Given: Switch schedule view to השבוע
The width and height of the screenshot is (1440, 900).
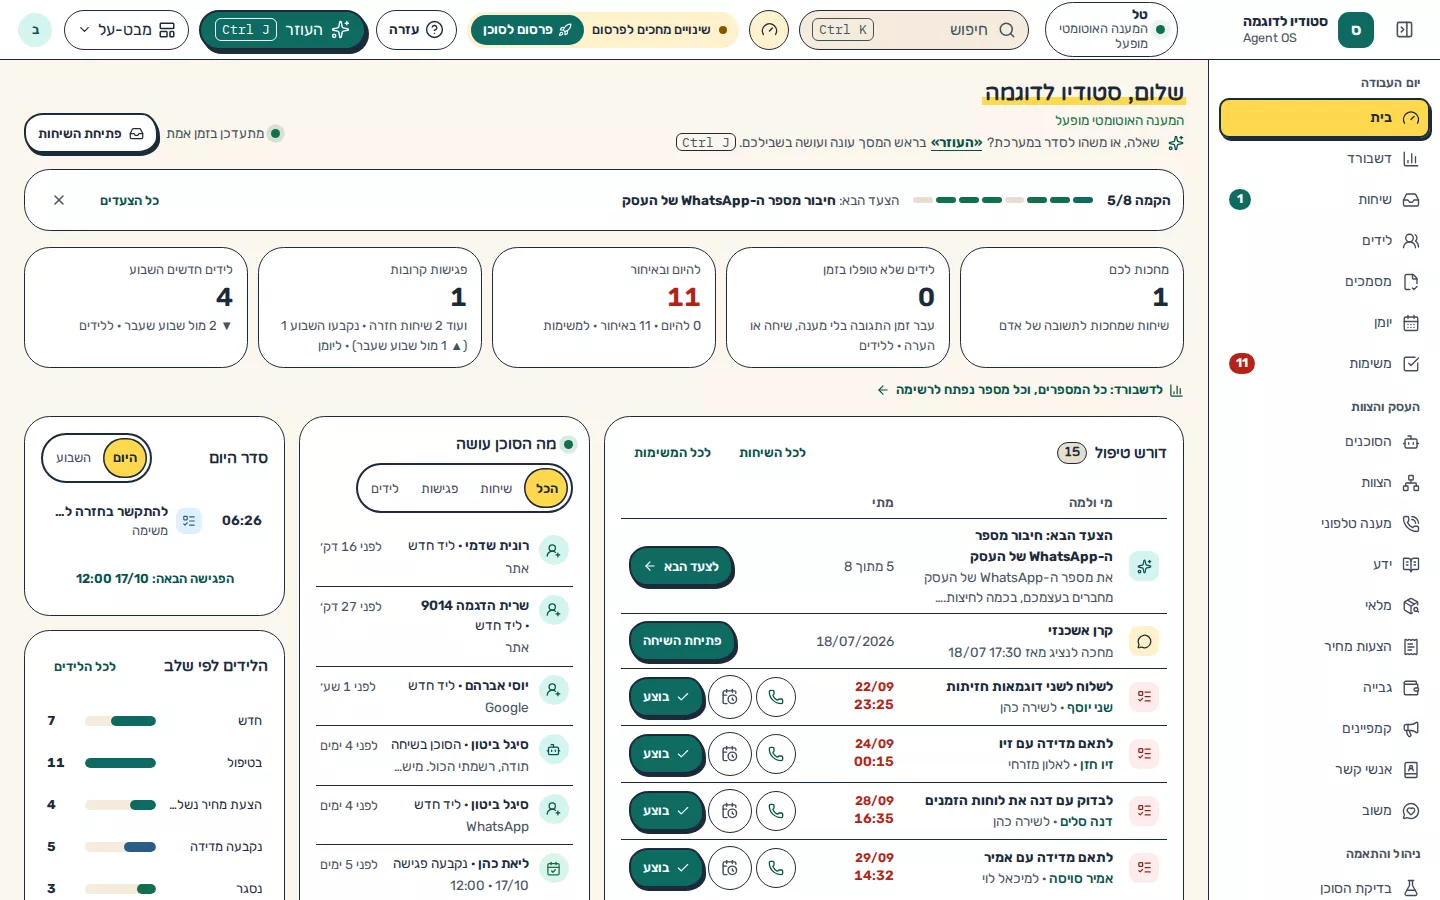Looking at the screenshot, I should click(x=73, y=458).
